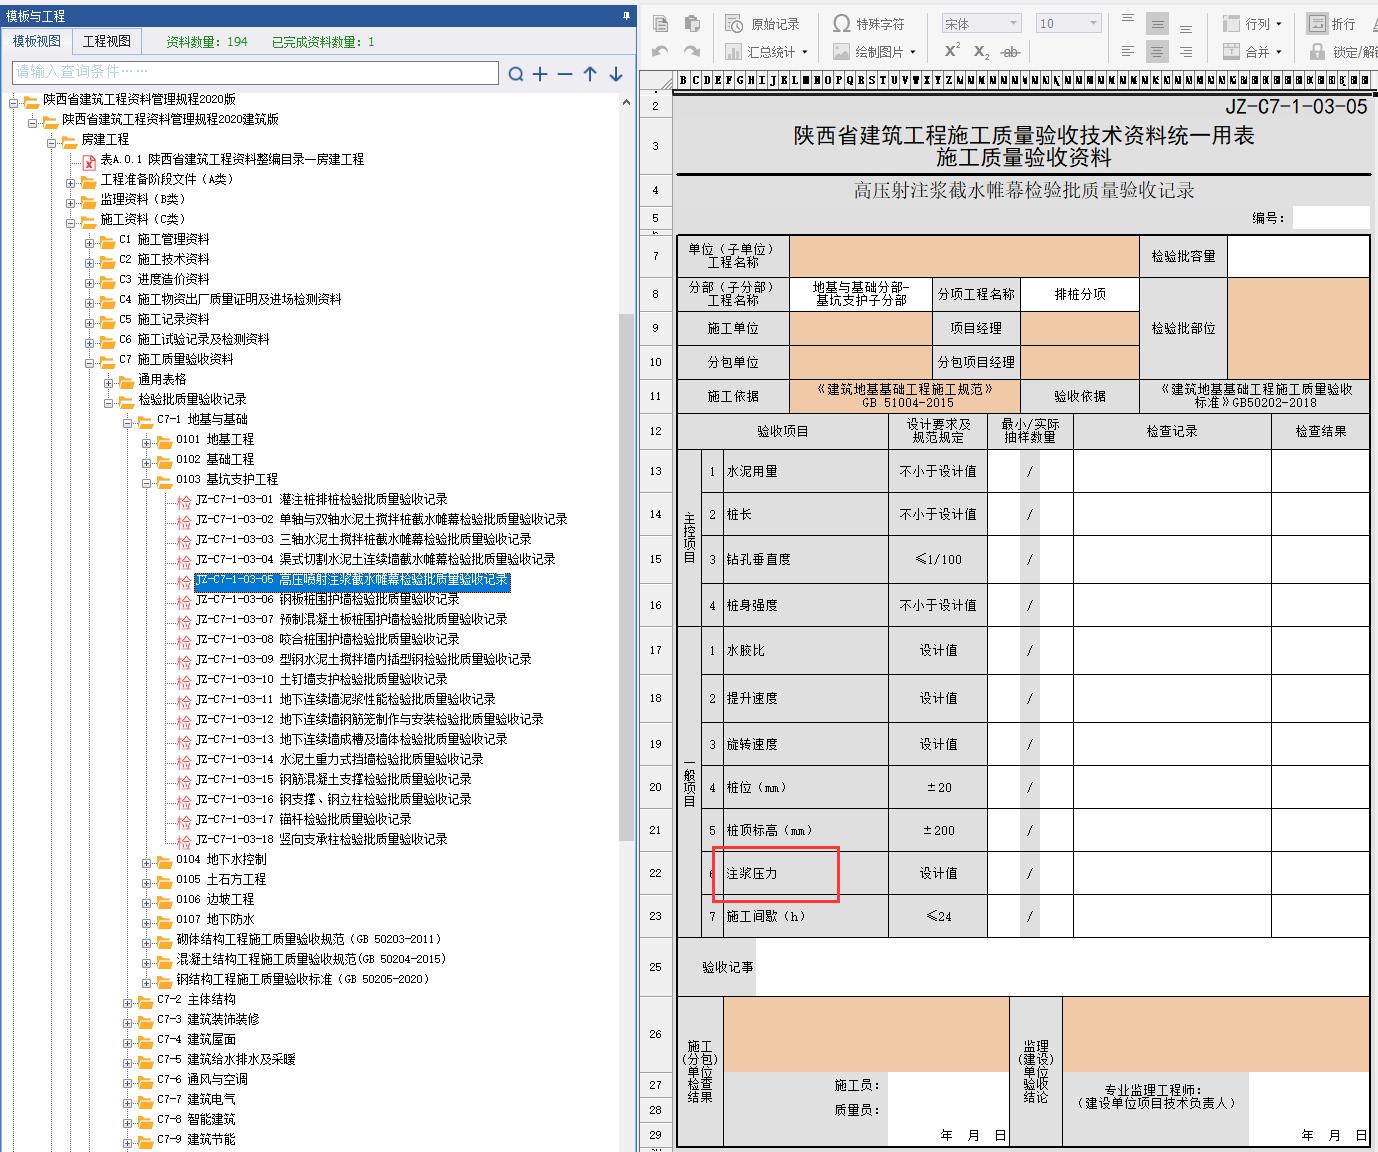Align text center horizontally
The width and height of the screenshot is (1378, 1152).
click(1157, 51)
